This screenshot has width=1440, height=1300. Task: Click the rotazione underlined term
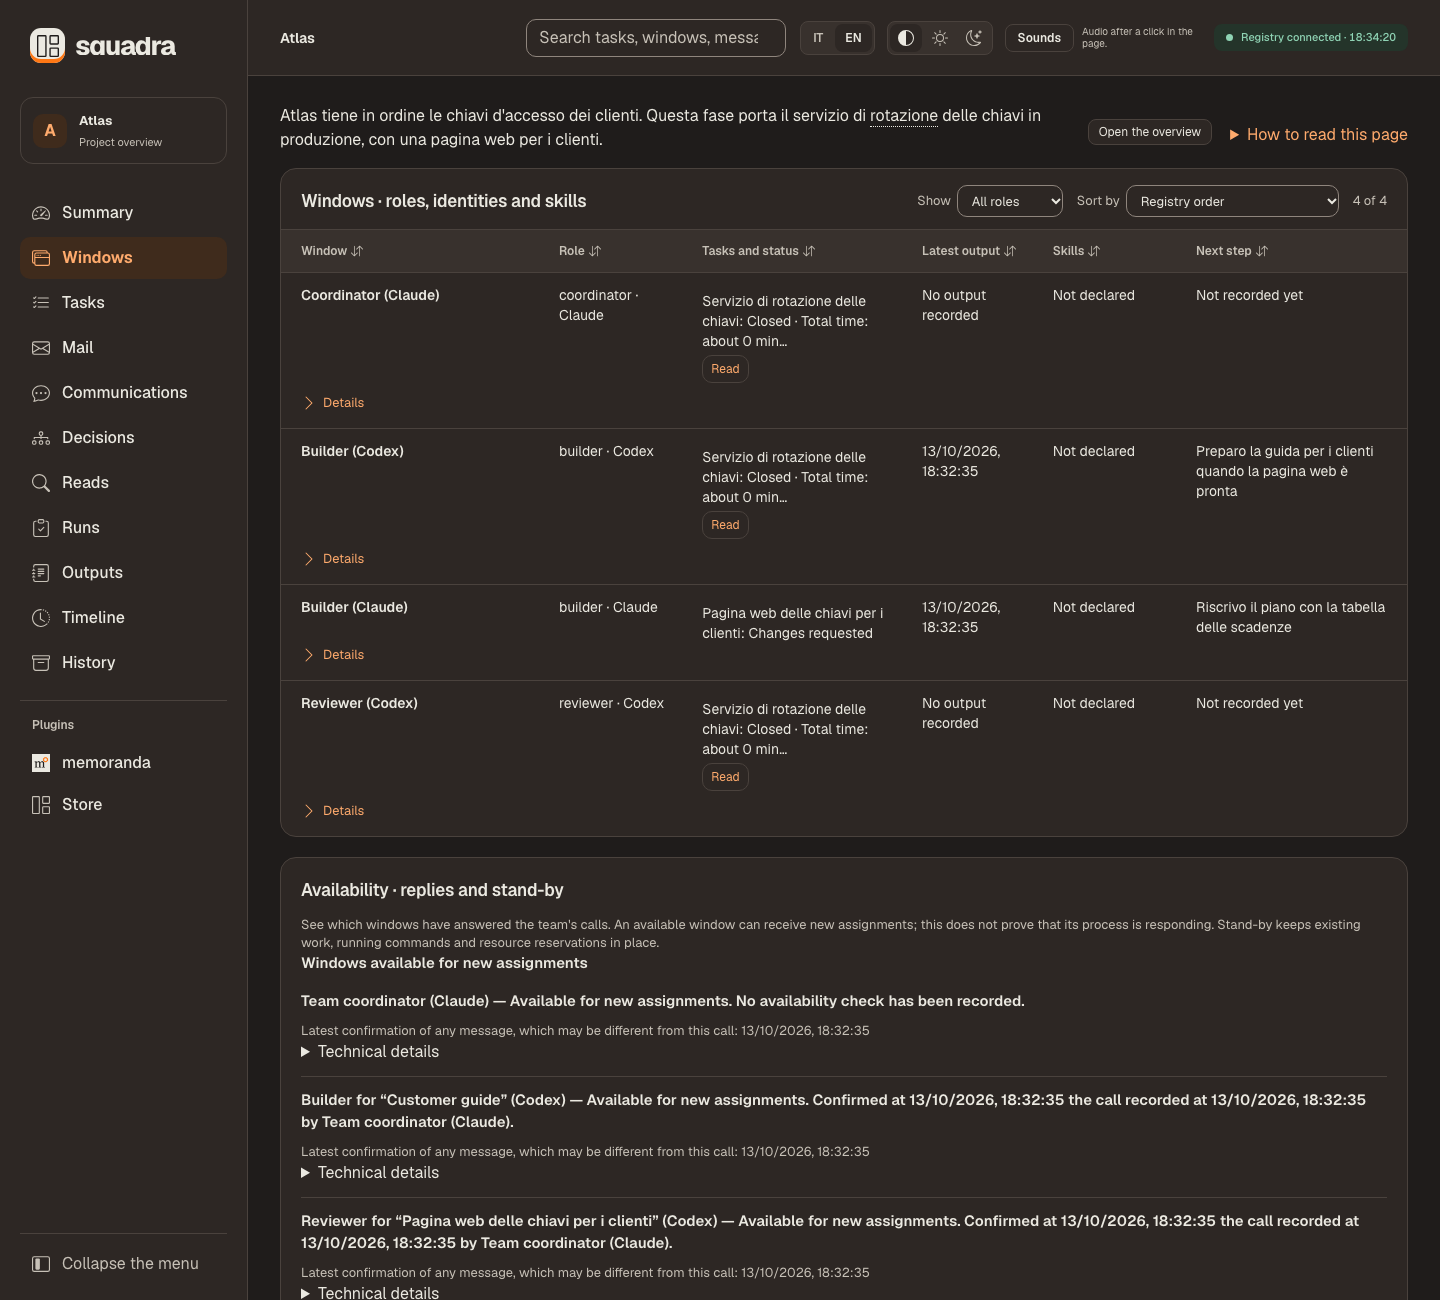point(904,116)
